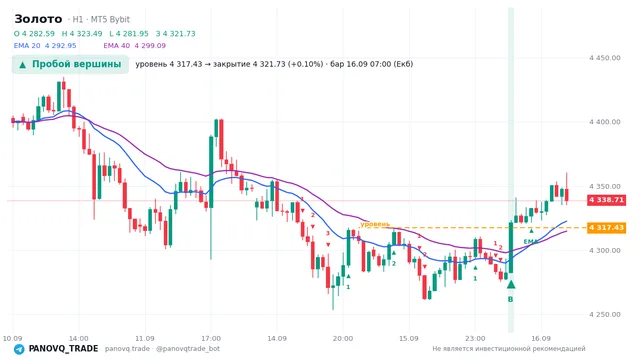Click the EMA 40 4 299.09 legend entry
The height and width of the screenshot is (360, 640).
coord(134,46)
